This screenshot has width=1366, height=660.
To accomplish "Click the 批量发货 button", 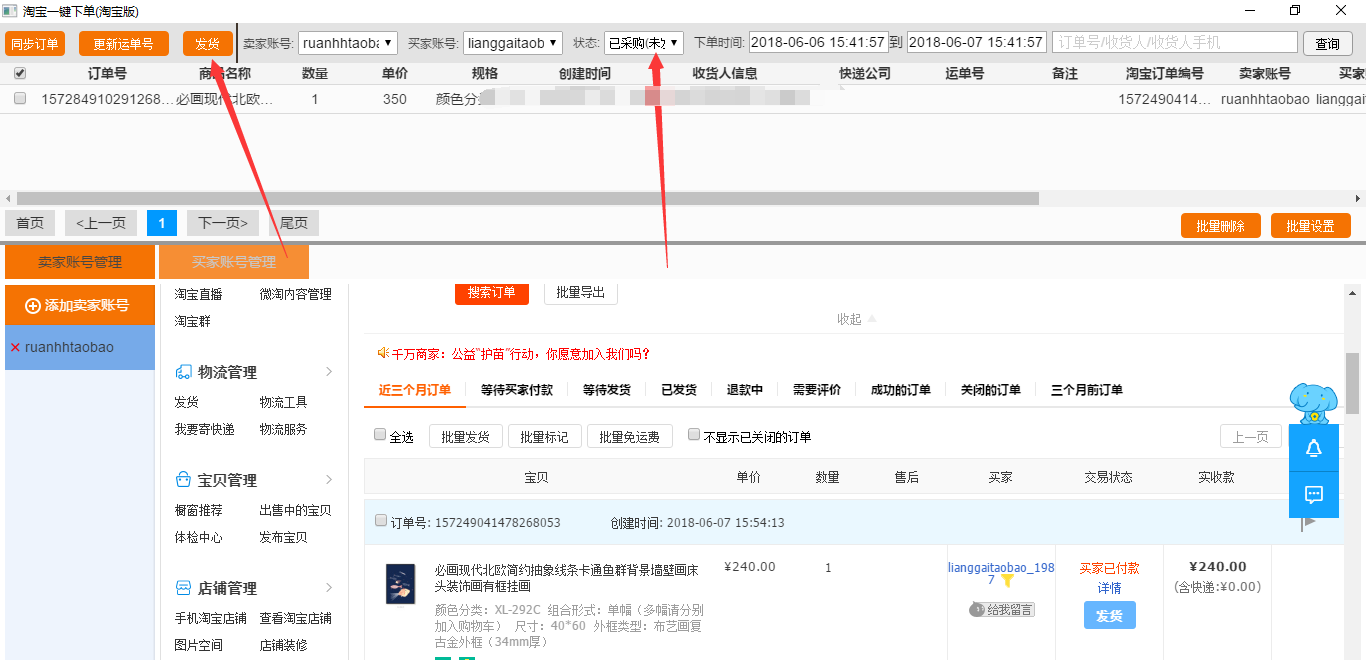I will (466, 437).
